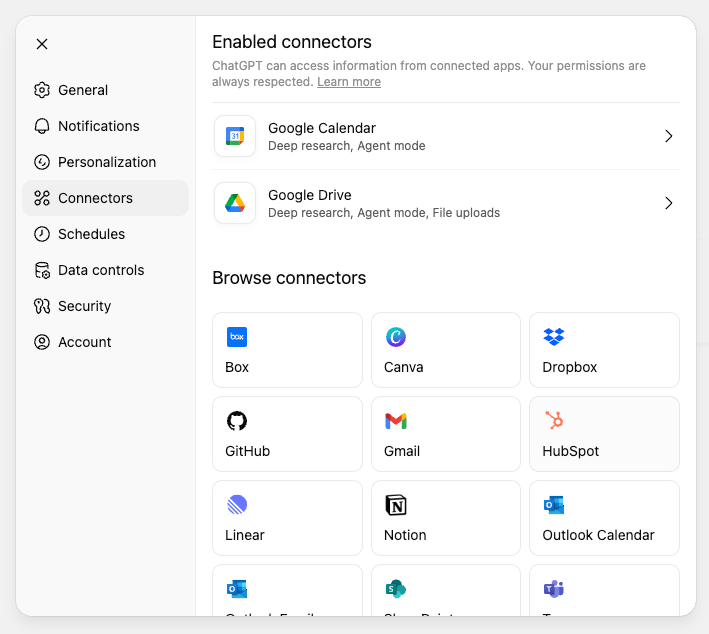Click the Connectors icon in the sidebar
This screenshot has height=634, width=709.
[x=42, y=198]
